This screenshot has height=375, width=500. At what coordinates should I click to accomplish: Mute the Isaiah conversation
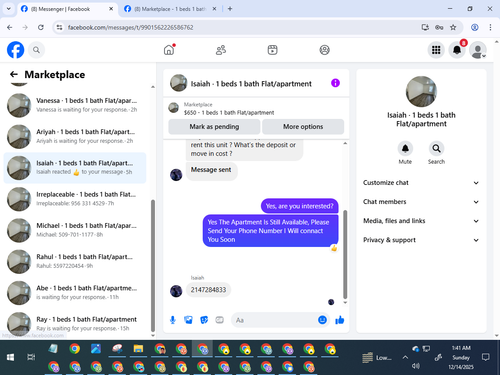coord(405,149)
